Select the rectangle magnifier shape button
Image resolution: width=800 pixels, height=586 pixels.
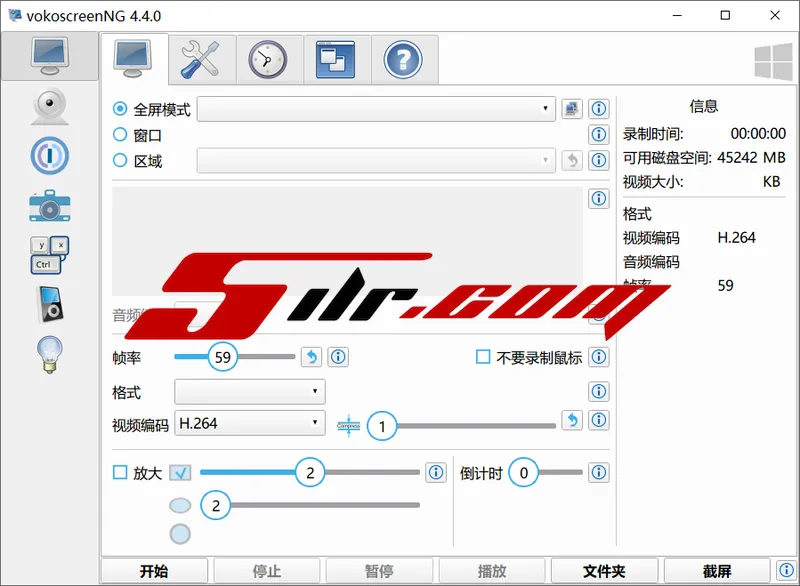pyautogui.click(x=180, y=473)
